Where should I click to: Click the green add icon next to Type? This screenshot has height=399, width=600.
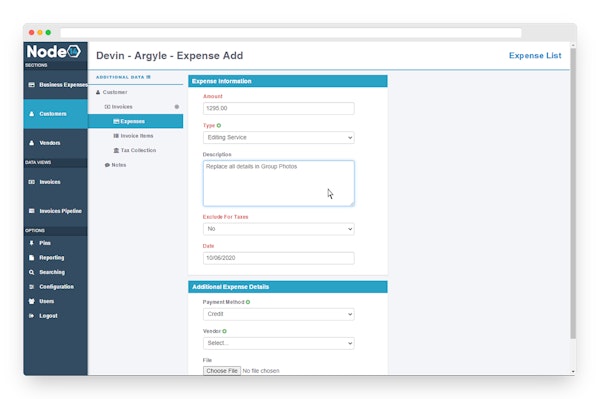219,125
